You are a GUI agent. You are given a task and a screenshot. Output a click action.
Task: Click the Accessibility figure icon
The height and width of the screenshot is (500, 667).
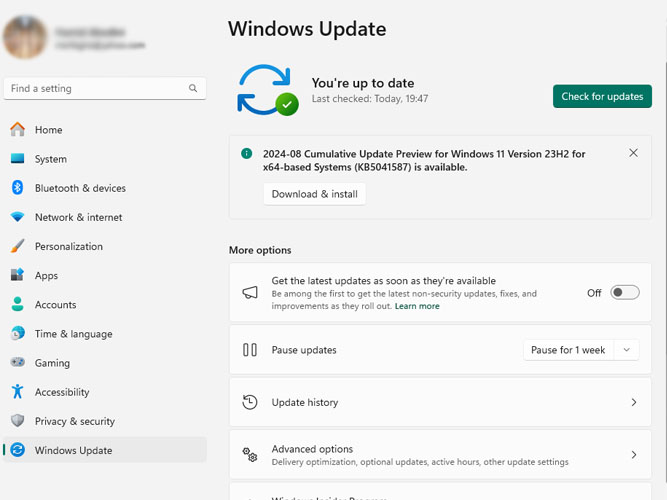coord(17,391)
